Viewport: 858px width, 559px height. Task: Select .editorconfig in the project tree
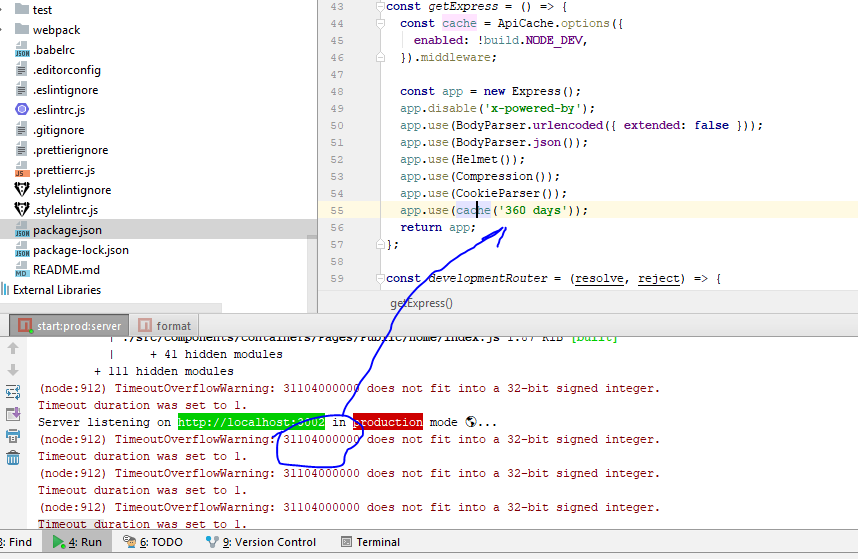67,69
